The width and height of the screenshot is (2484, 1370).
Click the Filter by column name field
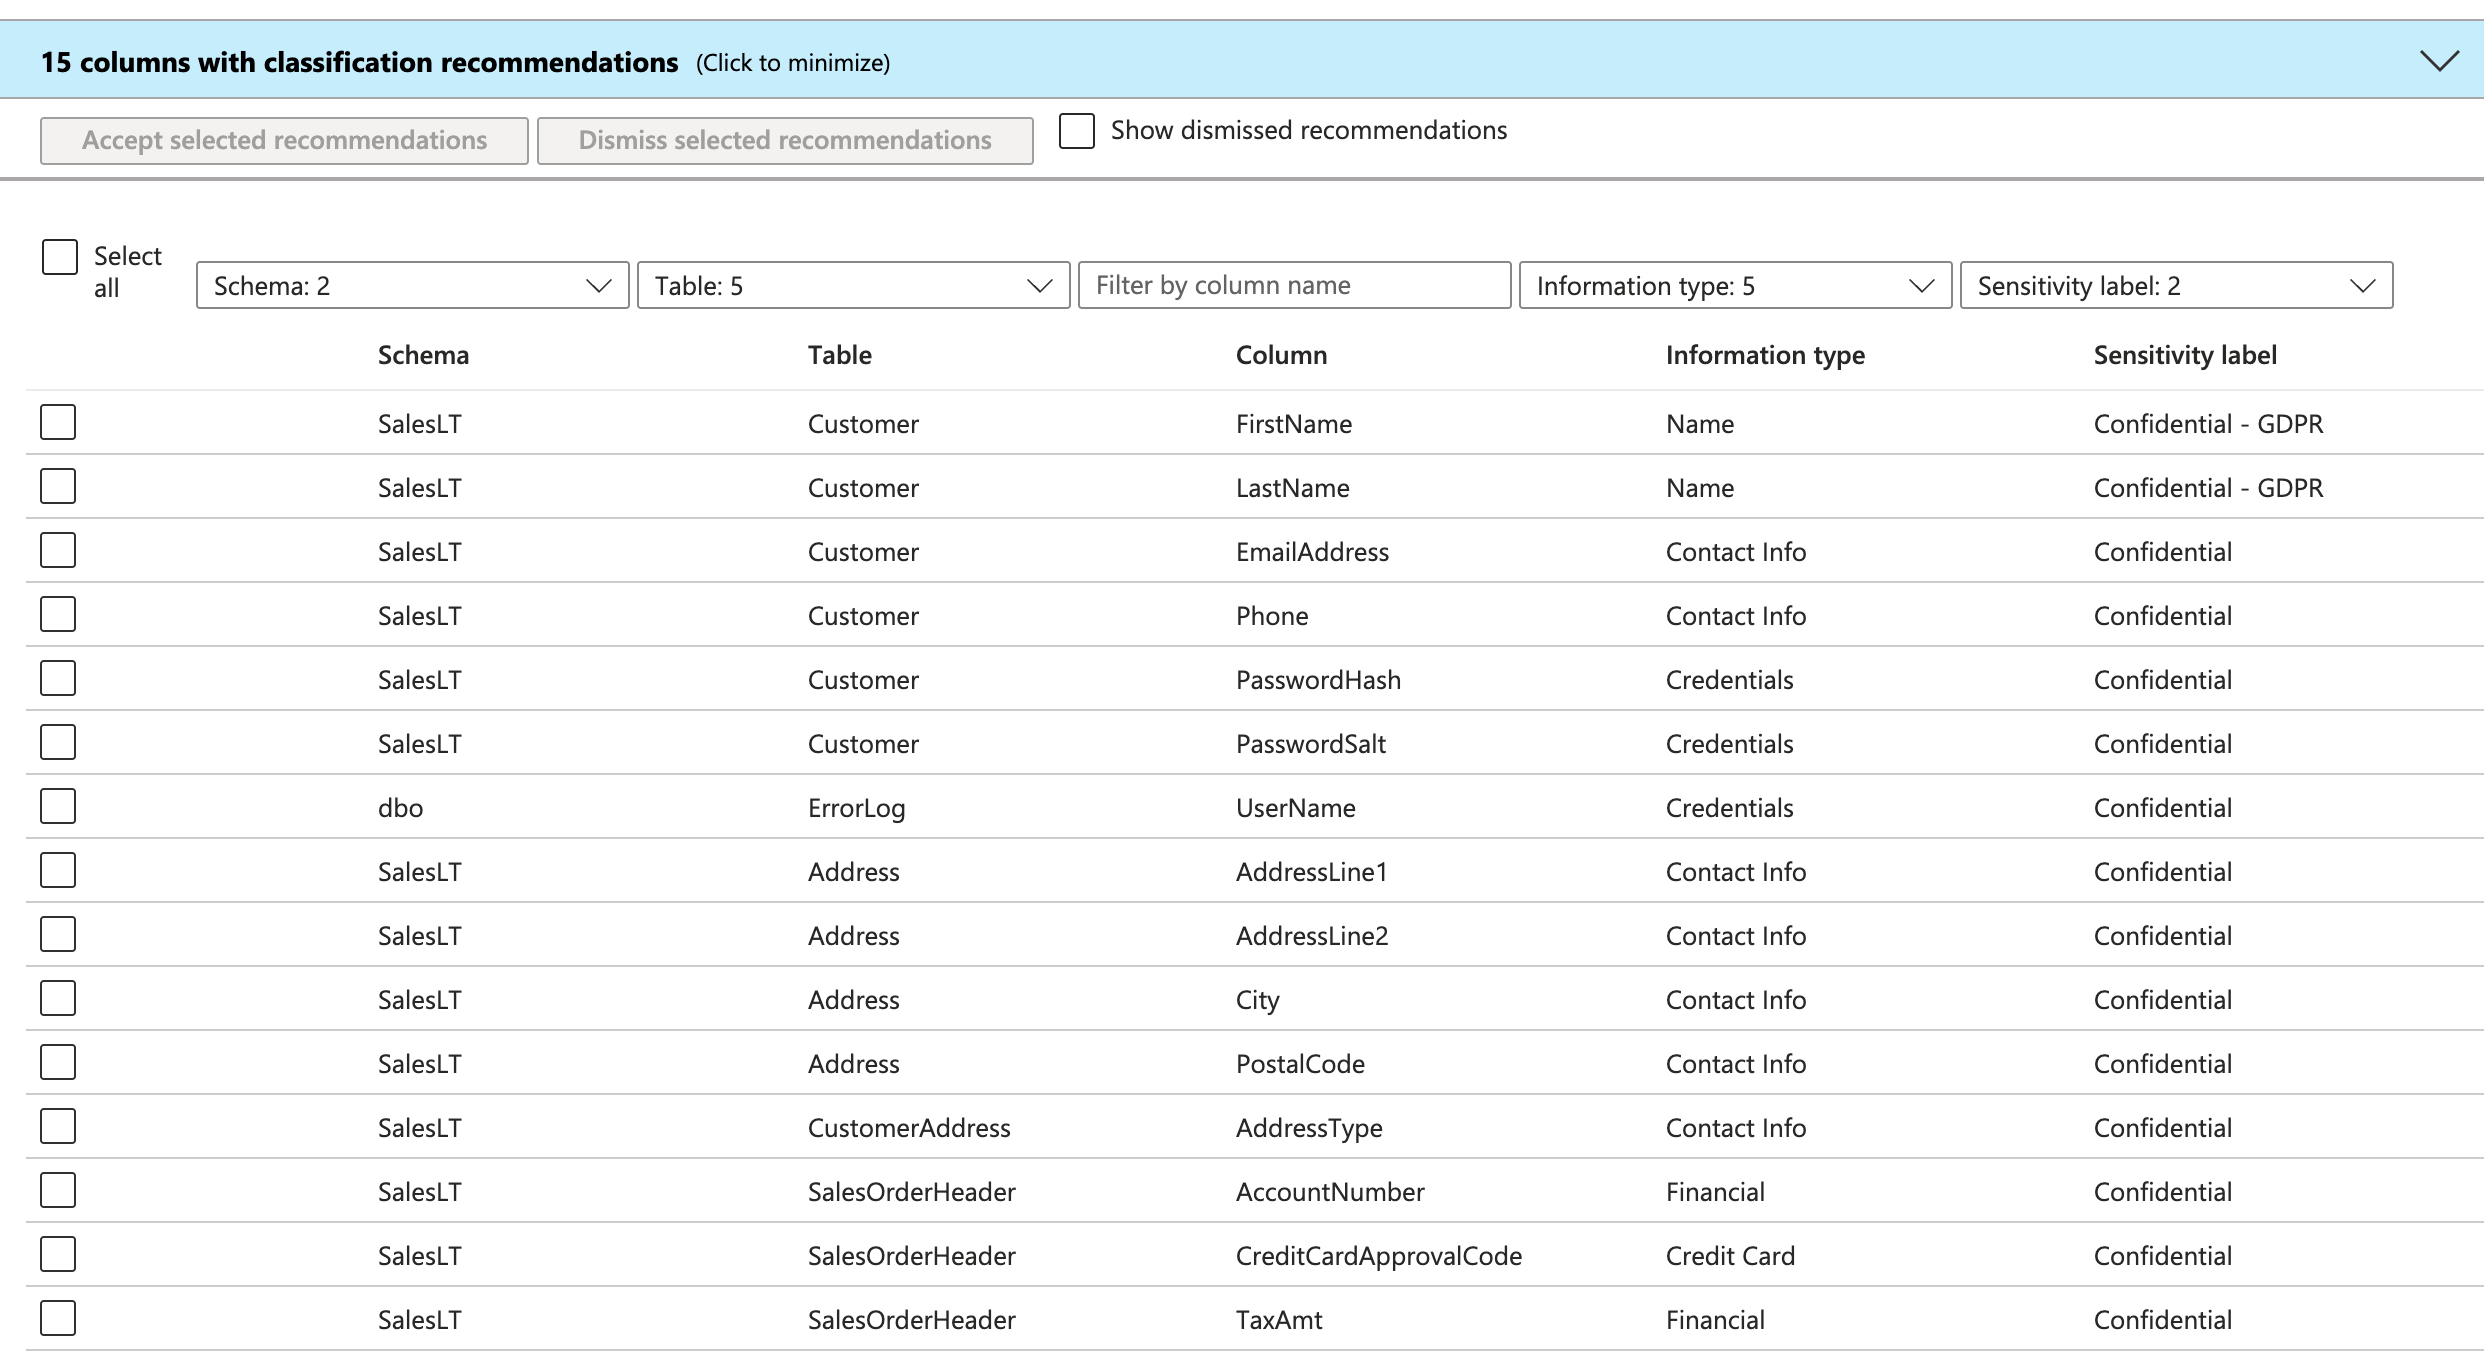[x=1294, y=286]
